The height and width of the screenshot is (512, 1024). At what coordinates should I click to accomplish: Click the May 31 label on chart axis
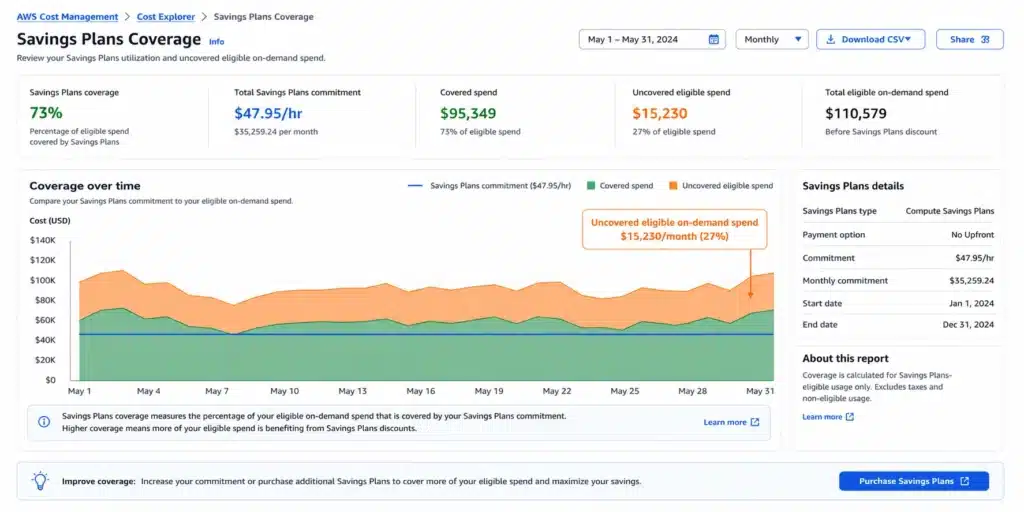pyautogui.click(x=760, y=391)
